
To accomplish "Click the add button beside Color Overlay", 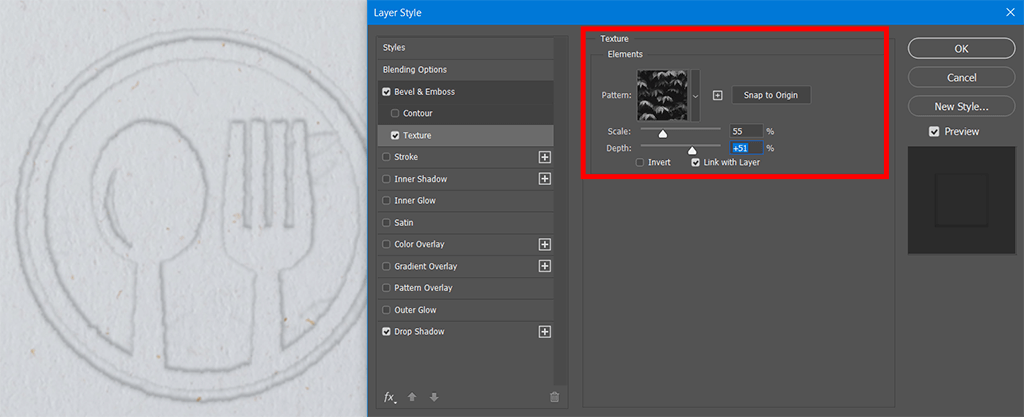I will (545, 244).
